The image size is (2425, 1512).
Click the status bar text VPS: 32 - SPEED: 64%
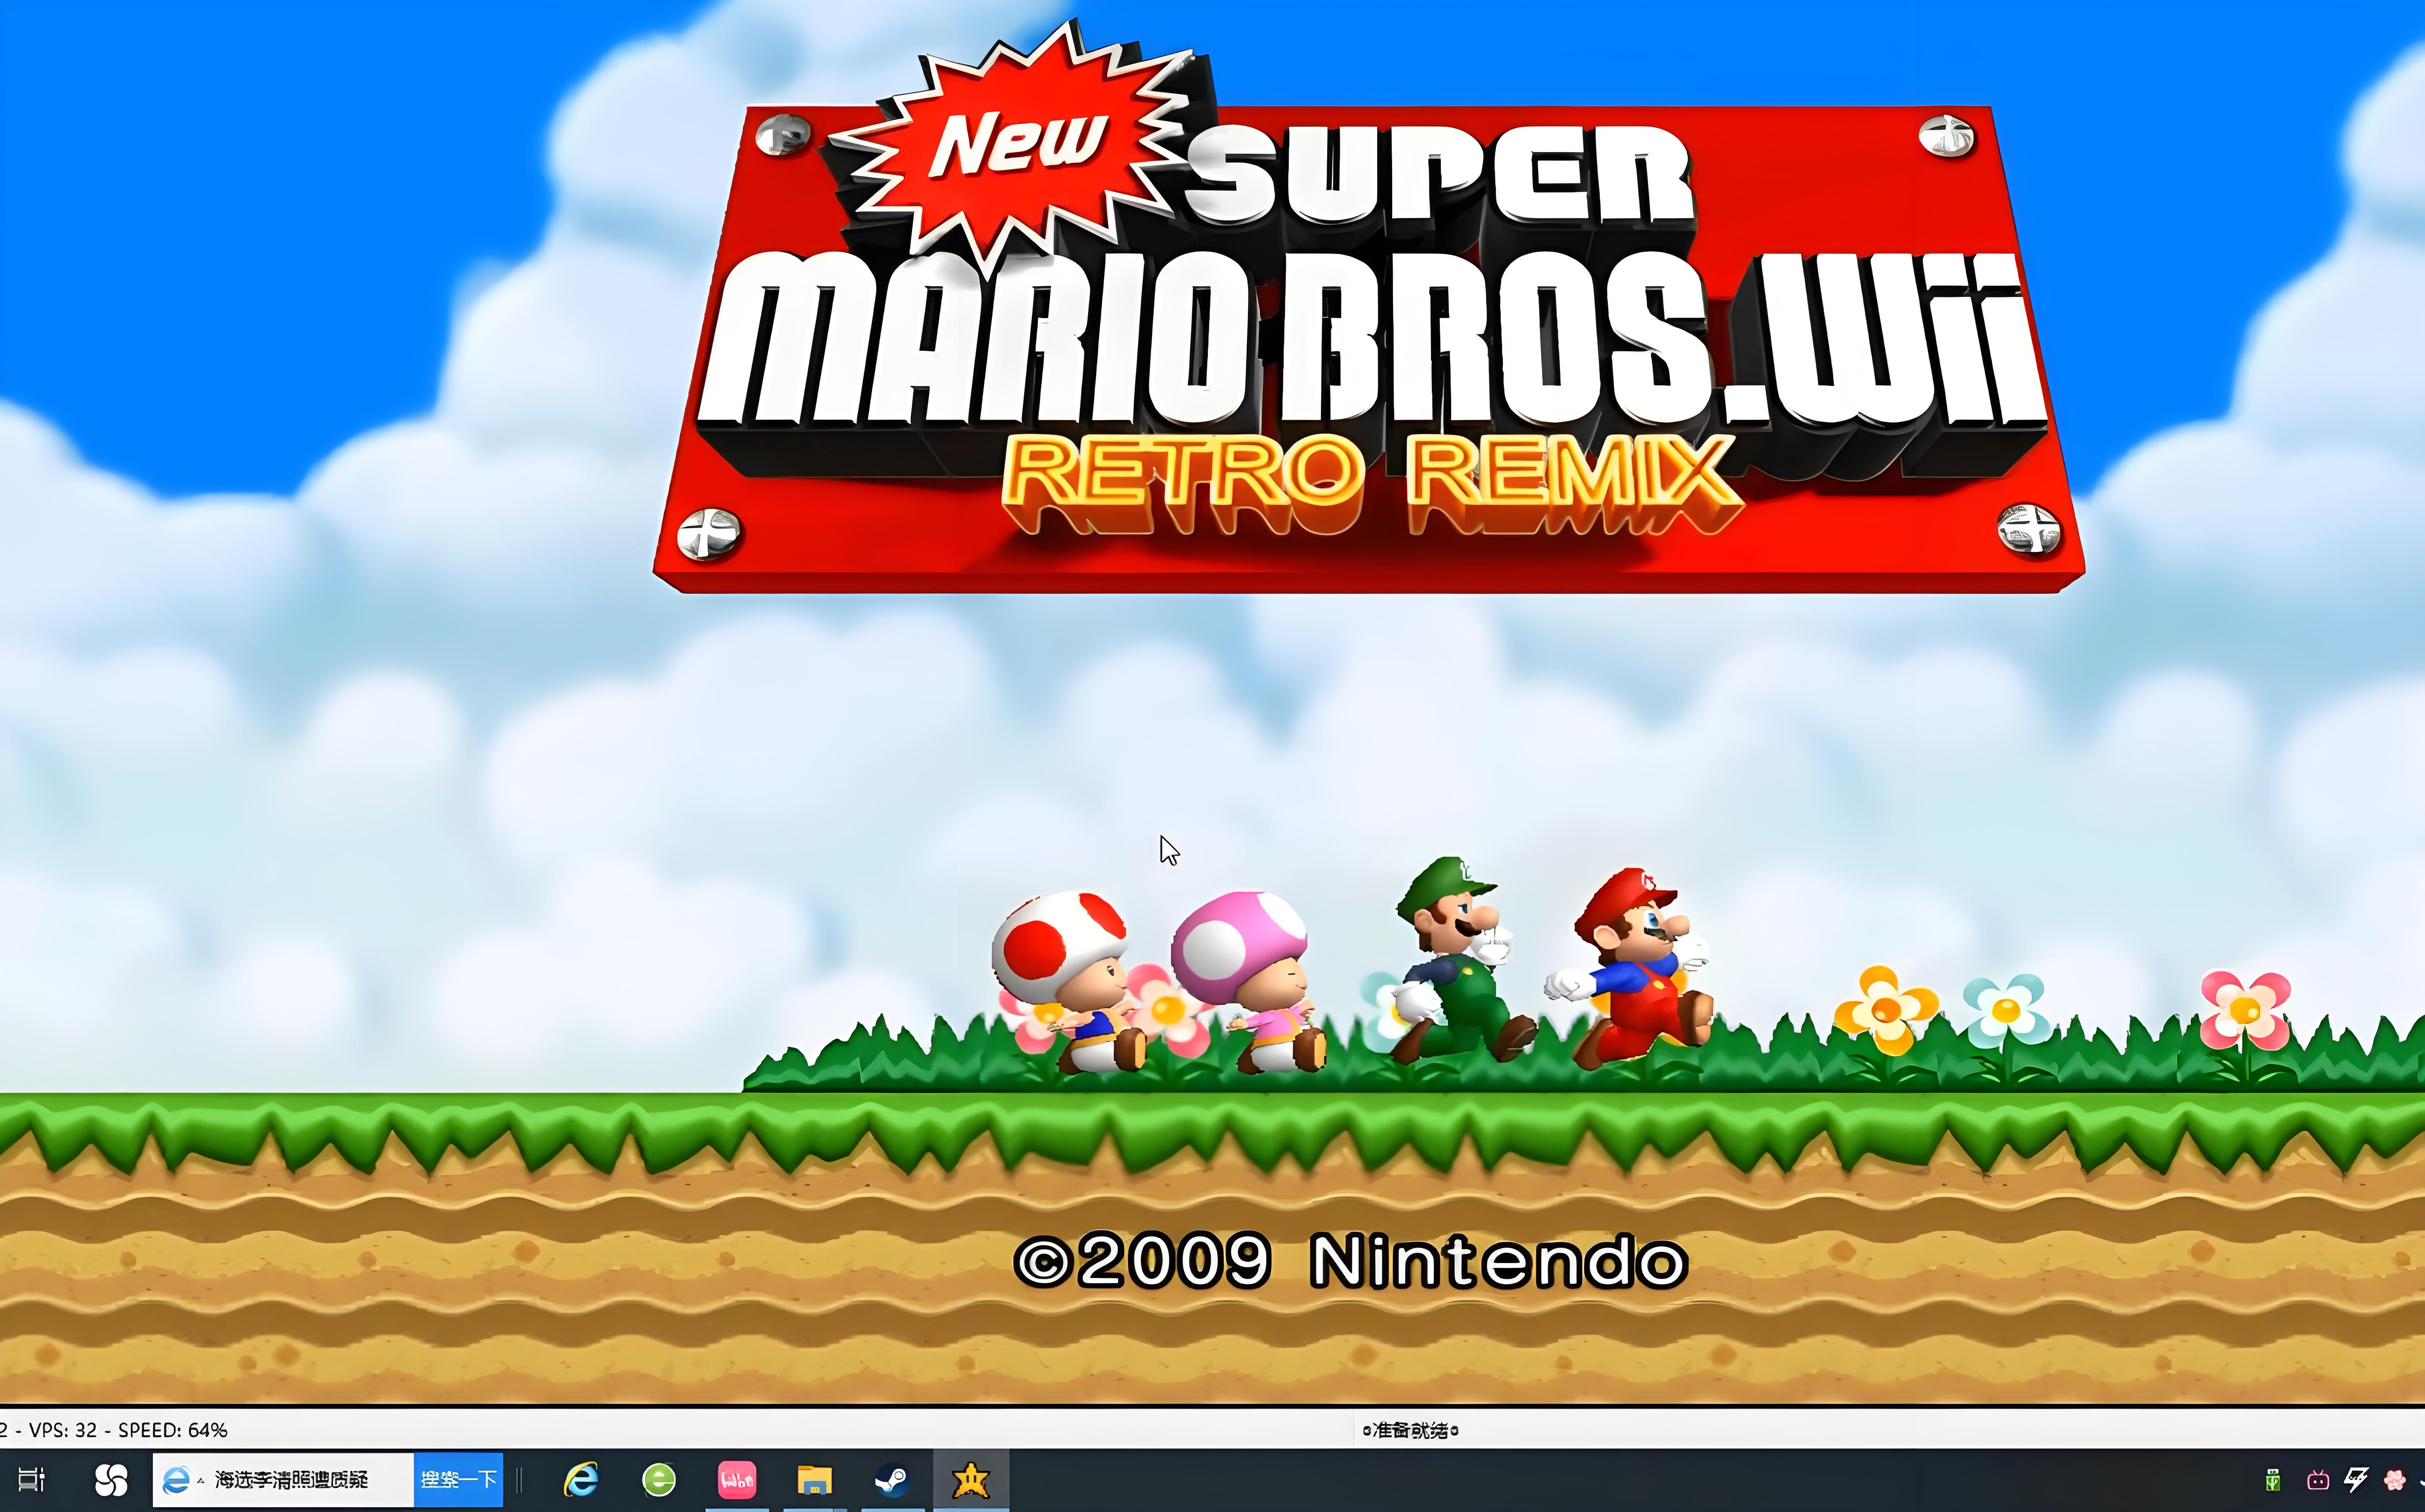tap(128, 1430)
